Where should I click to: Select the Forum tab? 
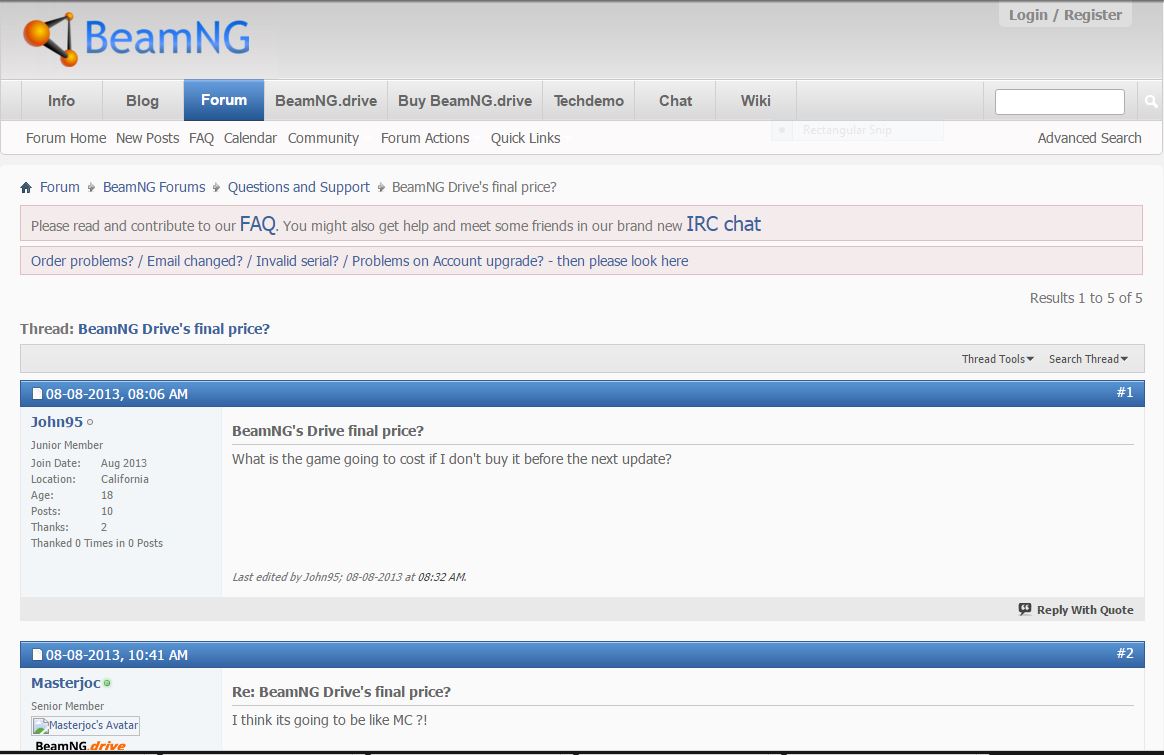pos(223,100)
